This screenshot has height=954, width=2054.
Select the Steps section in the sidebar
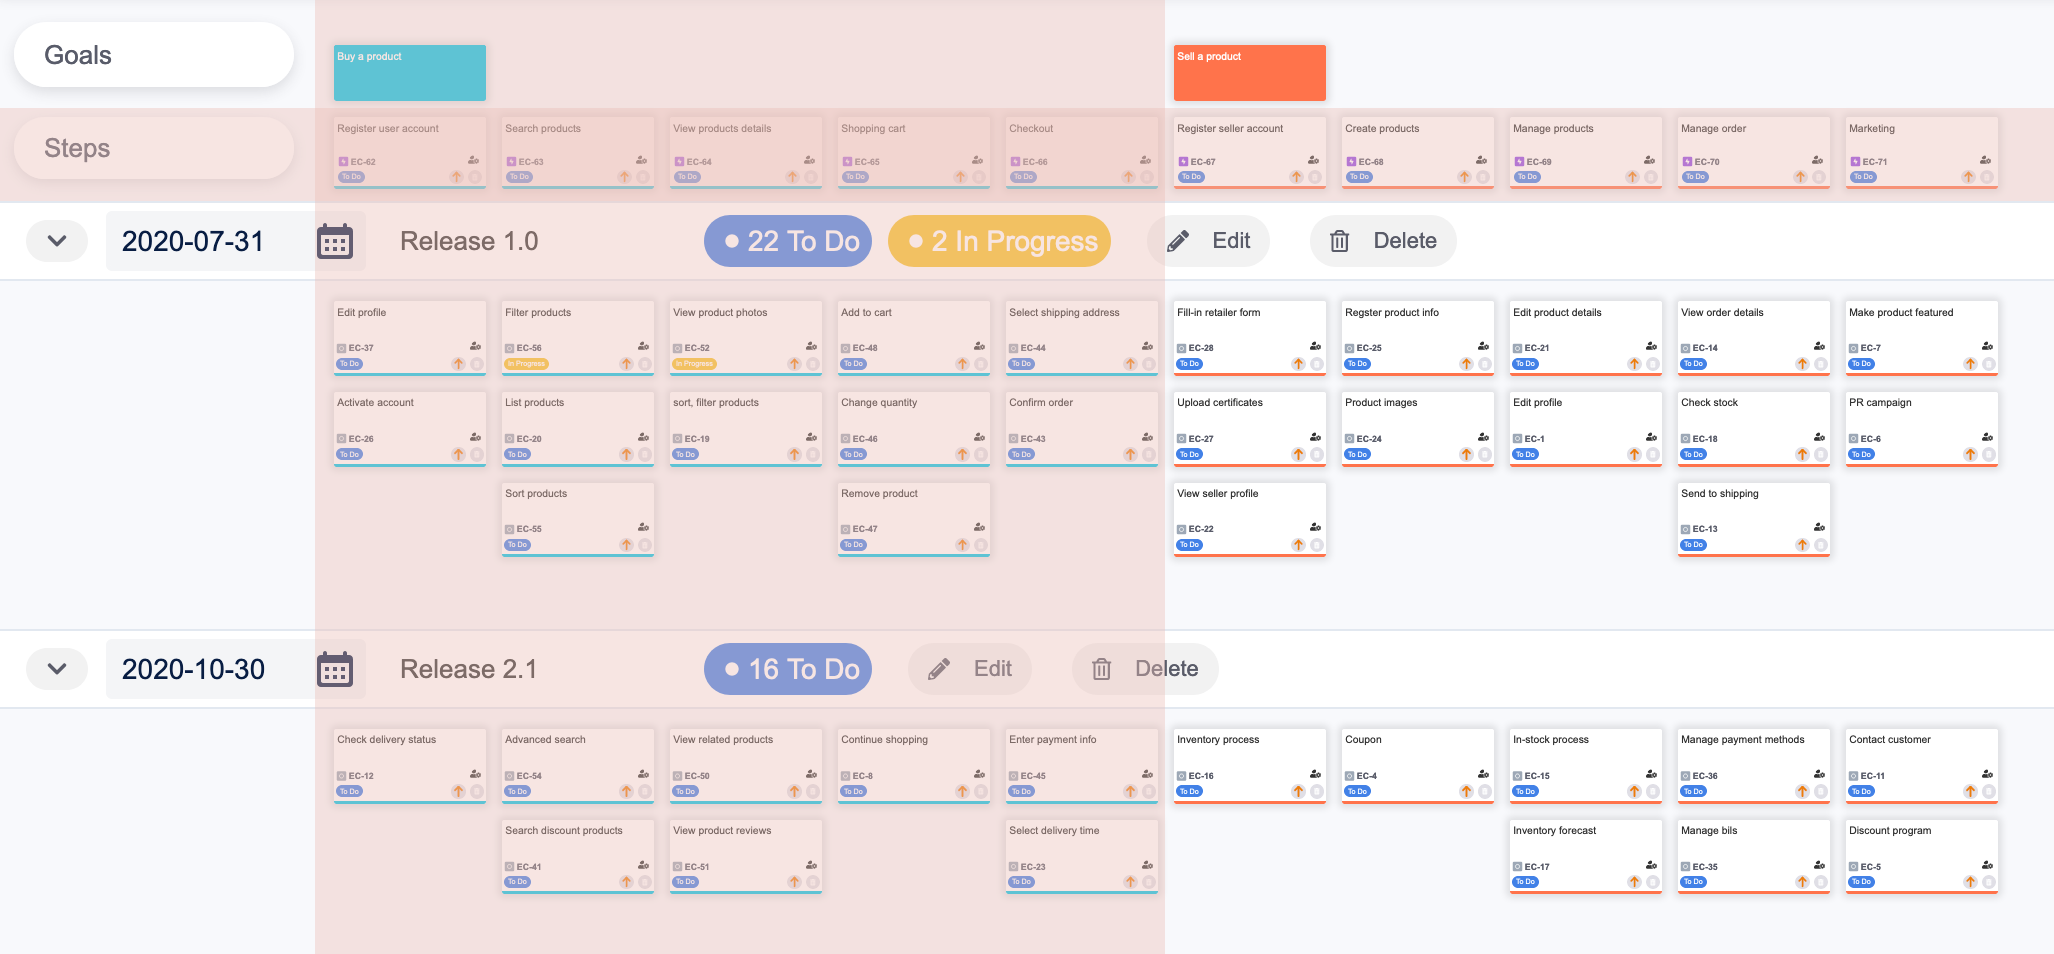pos(153,147)
